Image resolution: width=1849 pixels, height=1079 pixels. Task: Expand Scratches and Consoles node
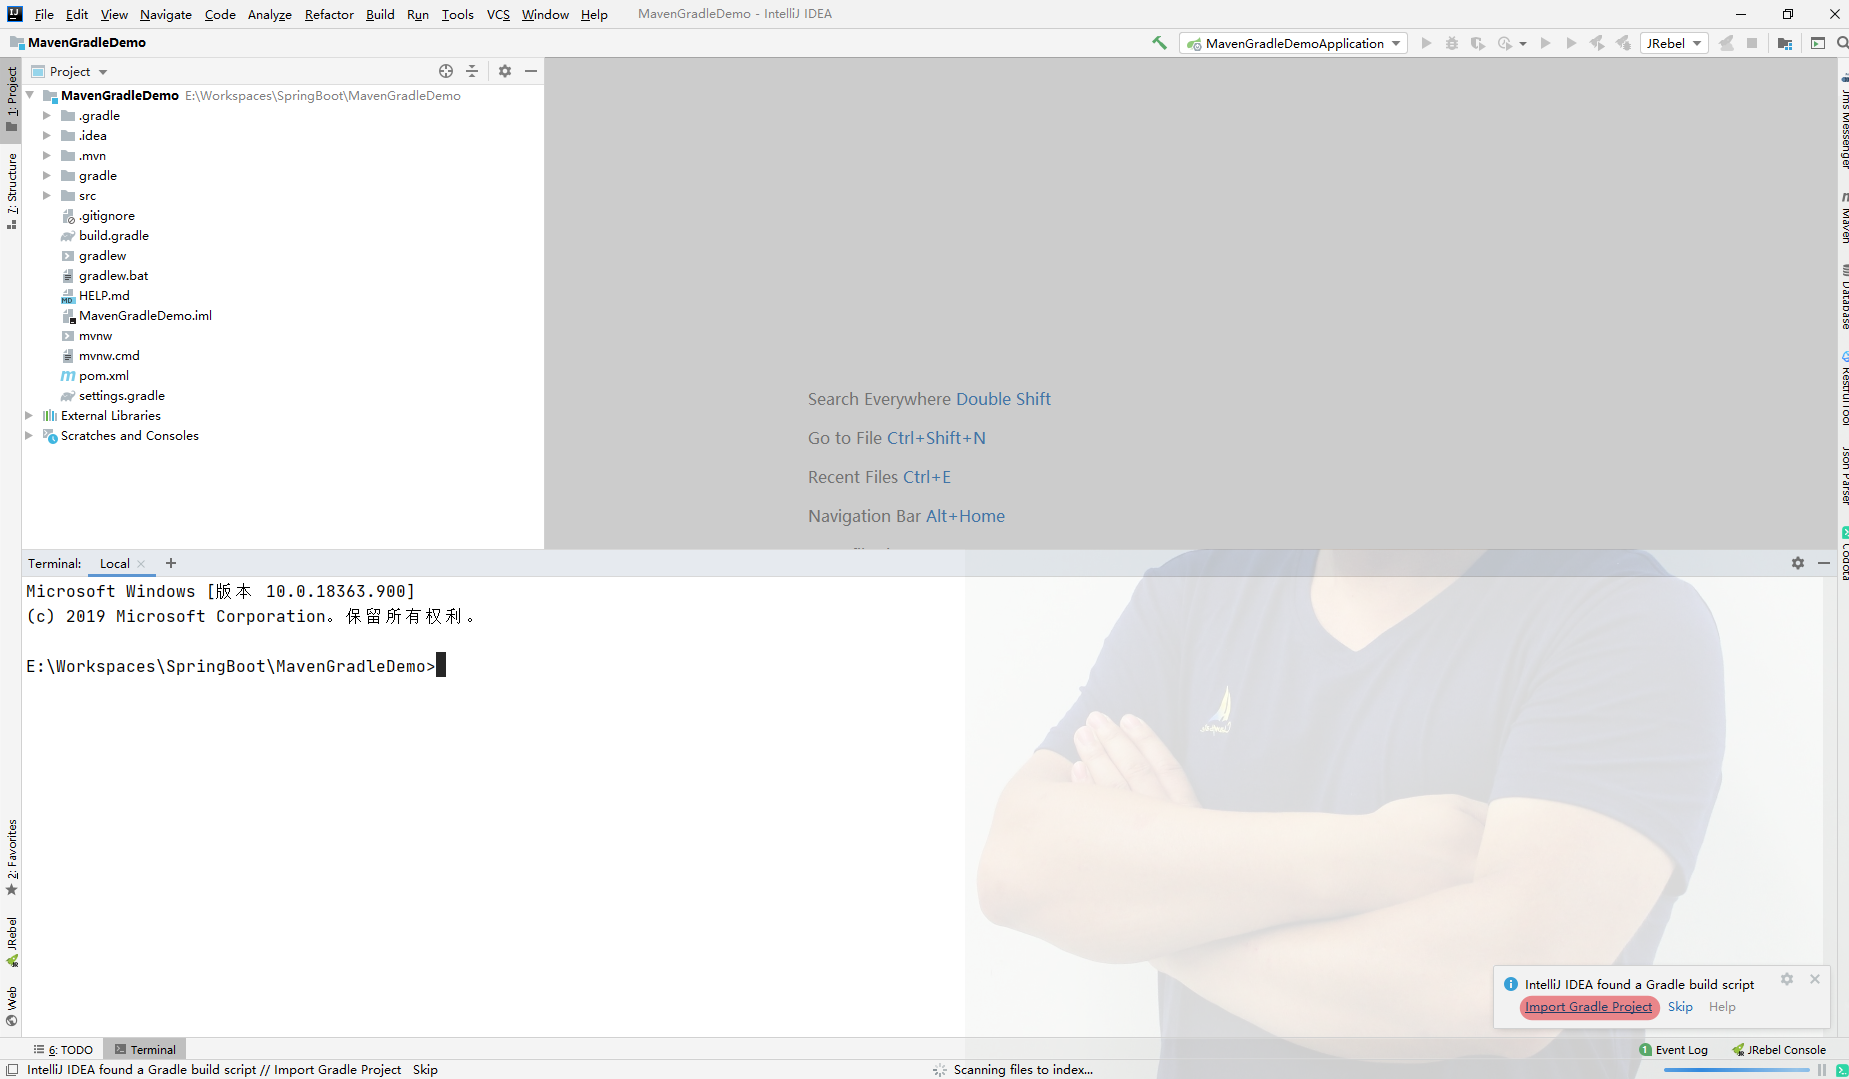(x=29, y=435)
